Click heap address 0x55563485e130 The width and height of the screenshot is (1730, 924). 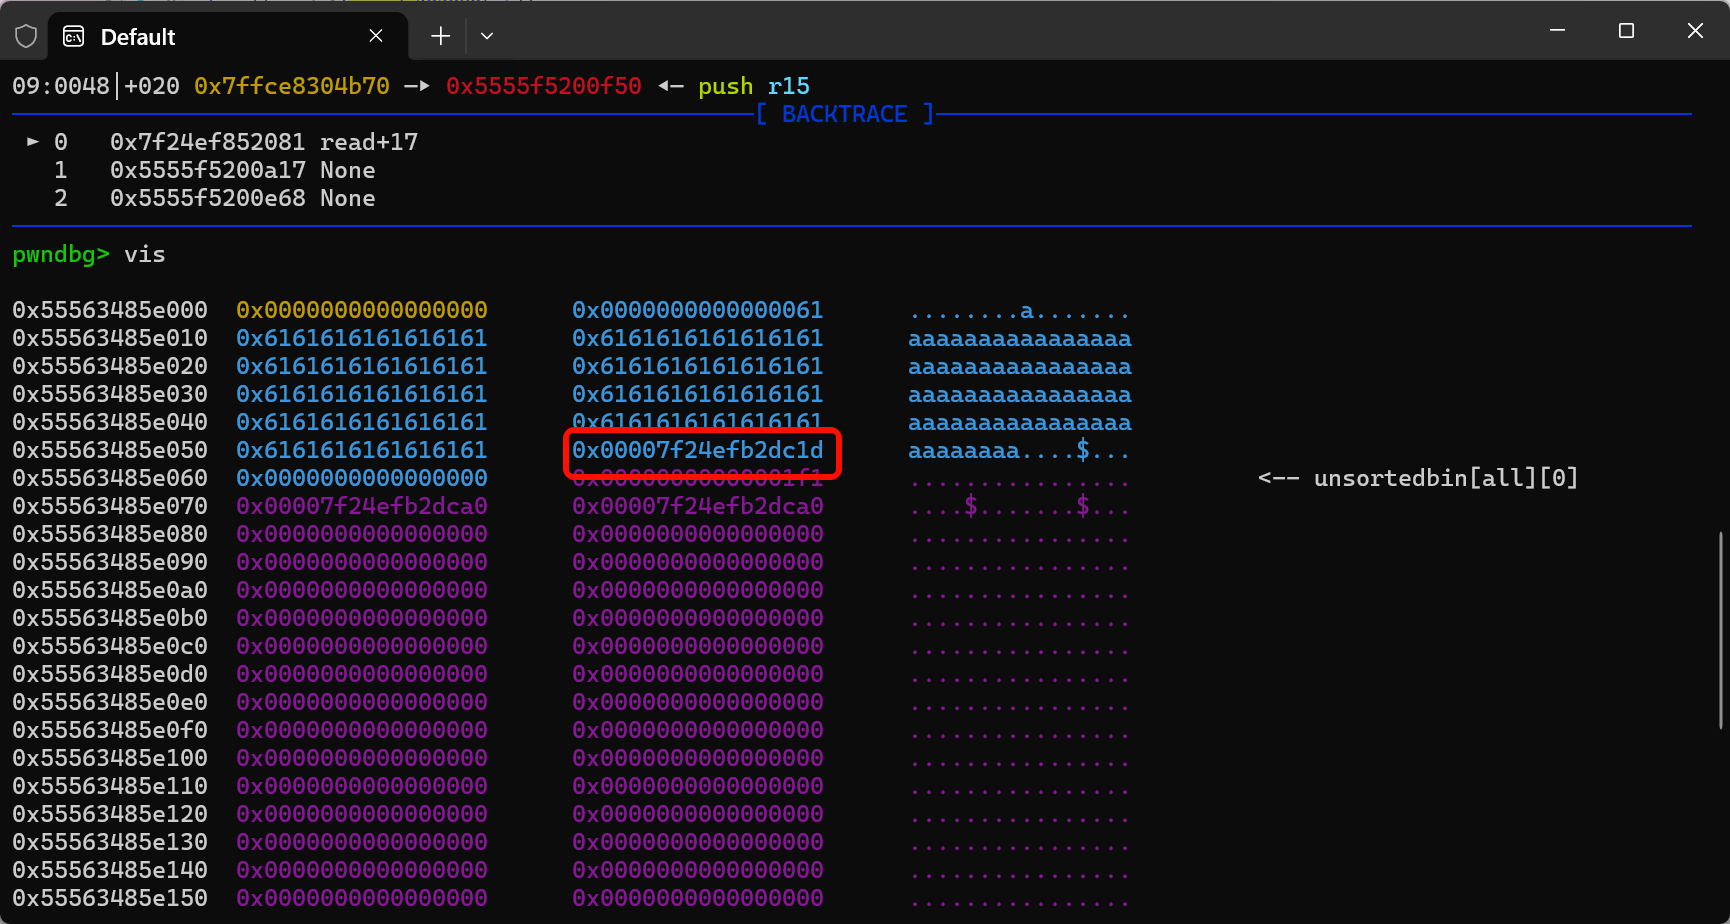(110, 842)
